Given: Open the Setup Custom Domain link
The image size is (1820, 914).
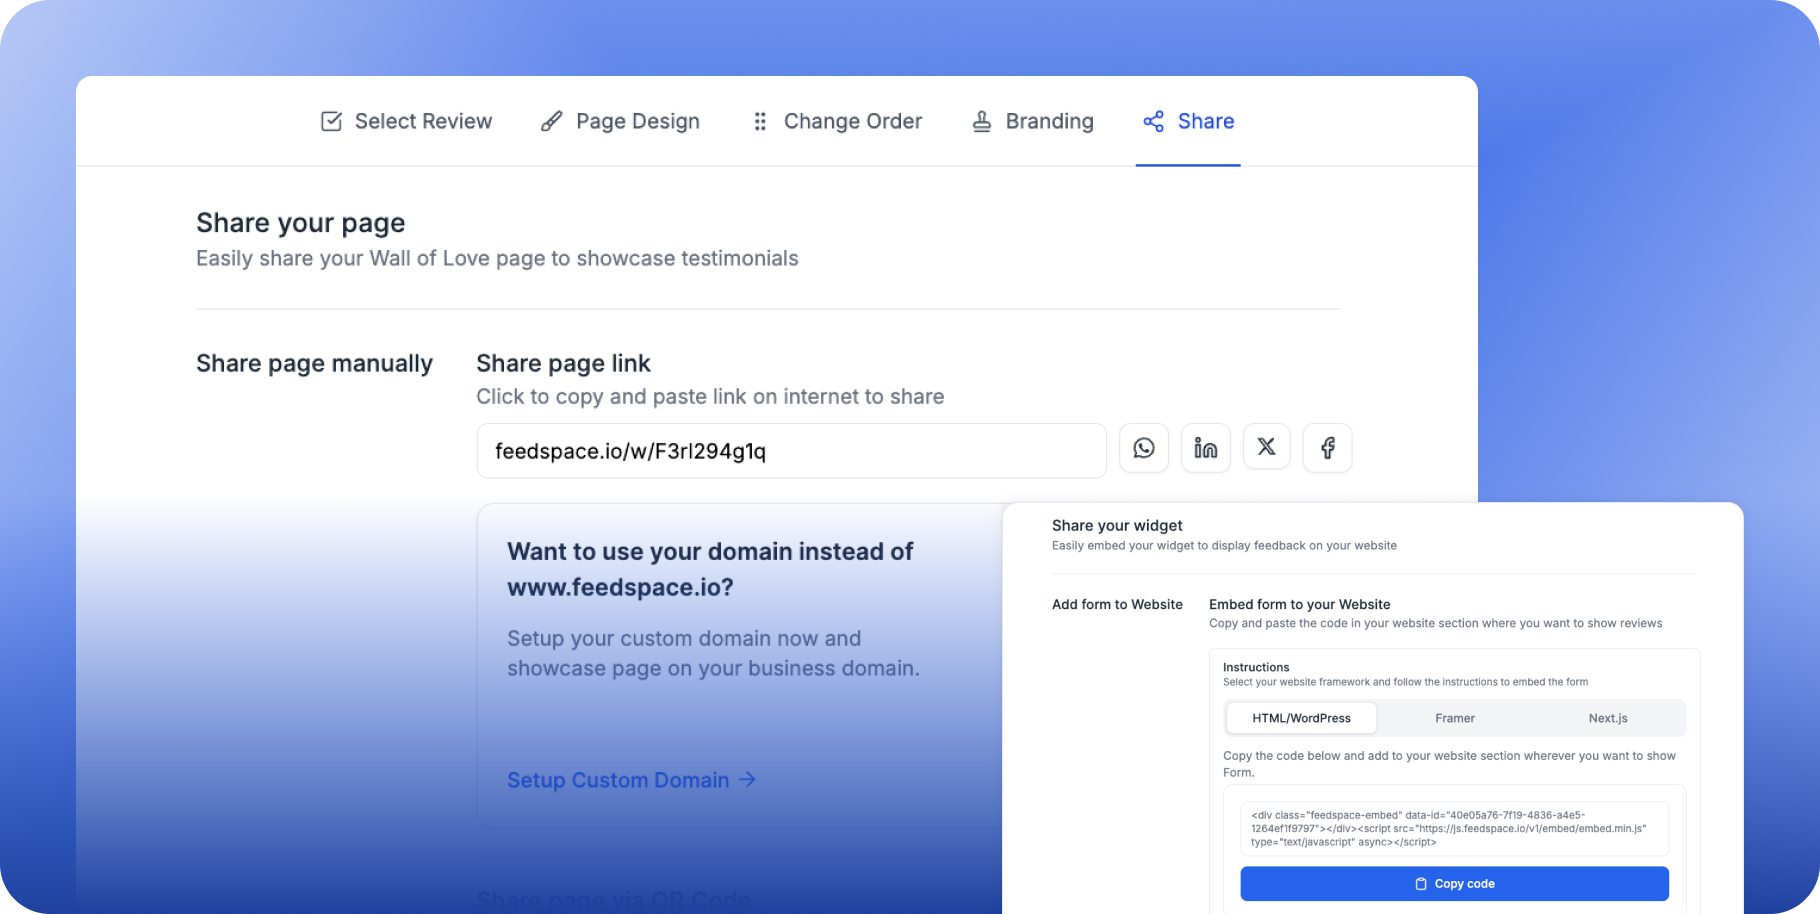Looking at the screenshot, I should tap(631, 780).
